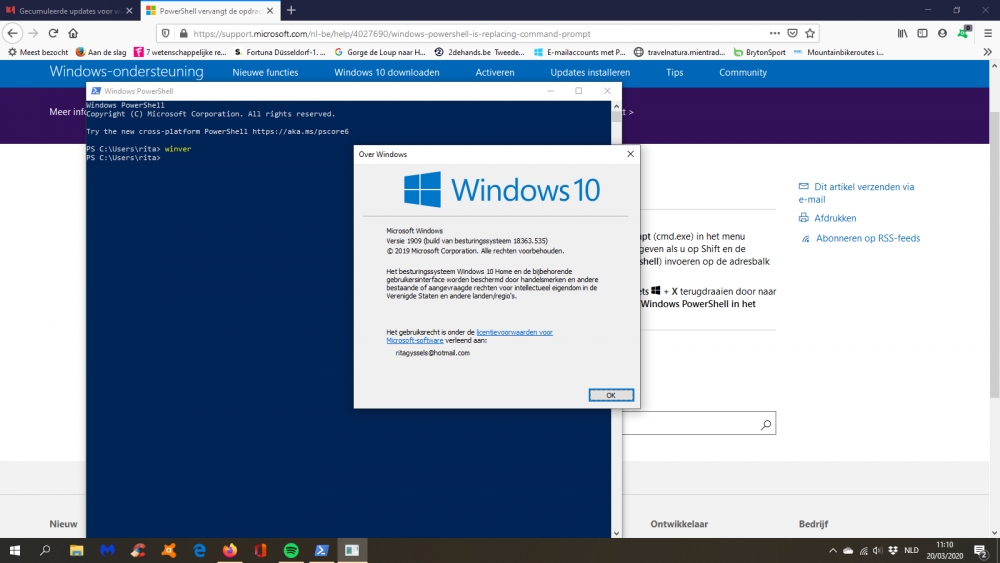Show hidden system tray icons chevron

click(833, 550)
